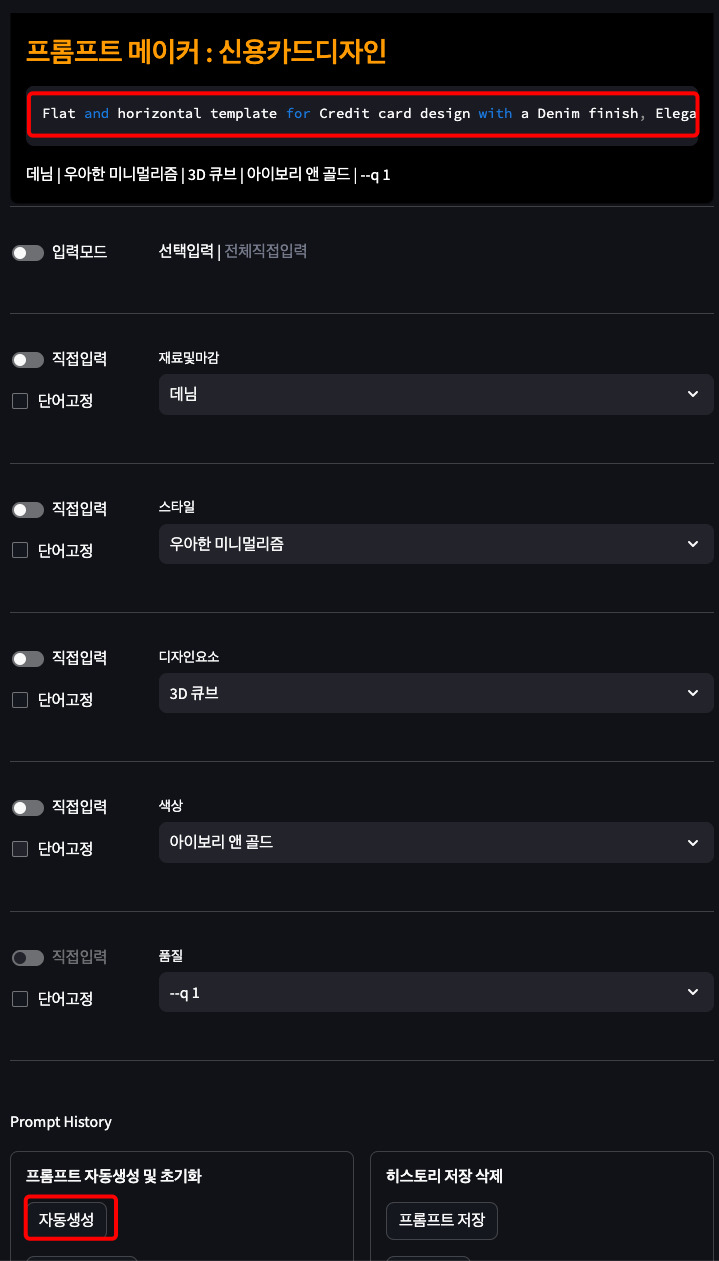Check 단어고정 under 디자인요소

[18, 699]
